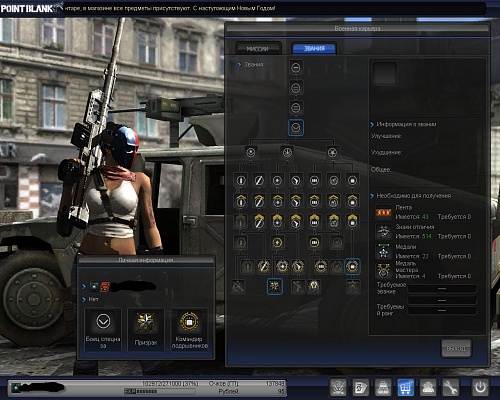This screenshot has height=400, width=500.
Task: Select the first title icon at the tree top
Action: [296, 68]
